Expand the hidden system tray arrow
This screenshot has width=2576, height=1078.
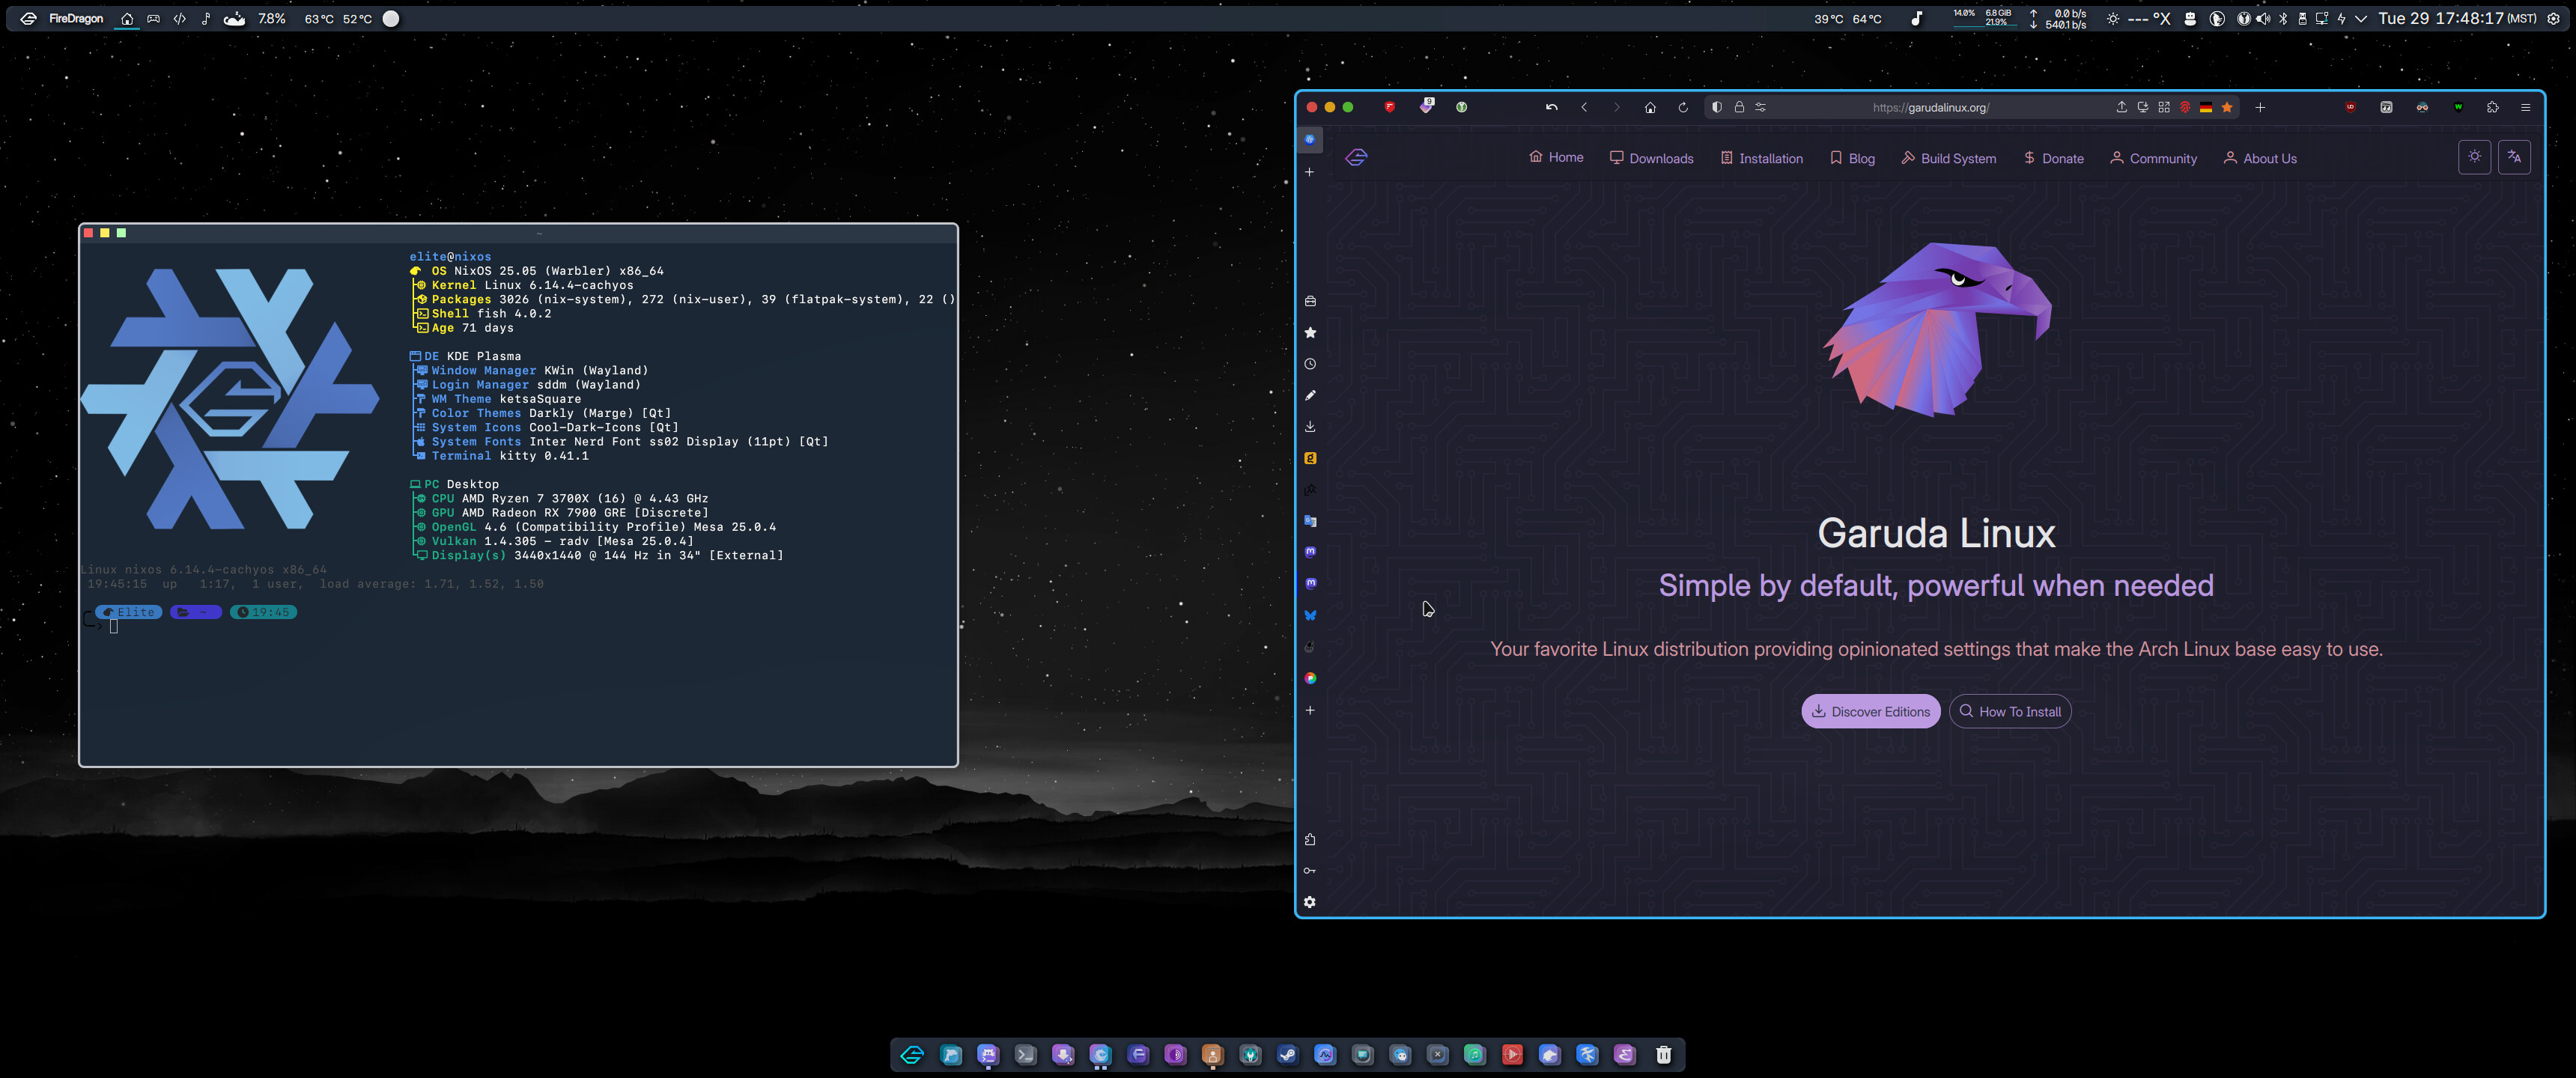[x=2361, y=18]
